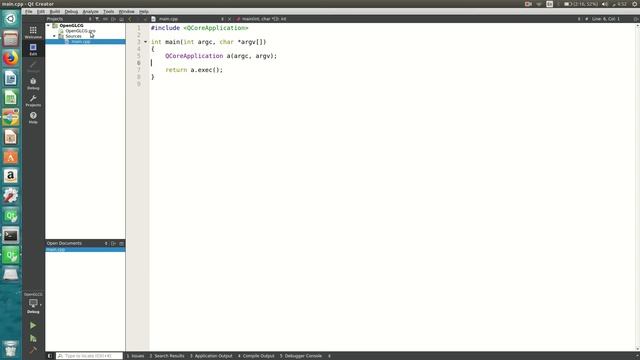Open the Design mode
640x360 pixels.
tap(33, 67)
